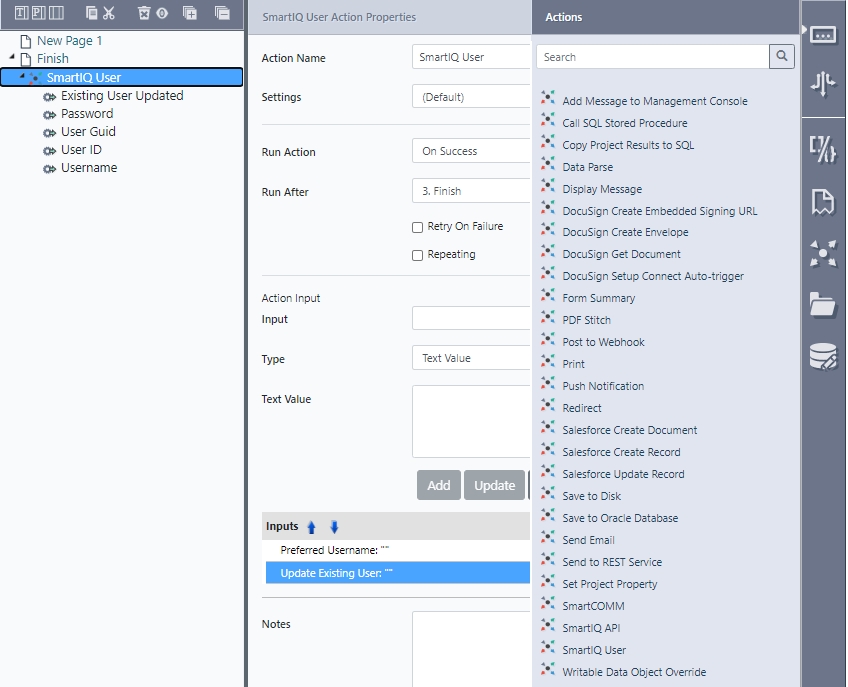
Task: Select Display Message action
Action: coord(602,189)
